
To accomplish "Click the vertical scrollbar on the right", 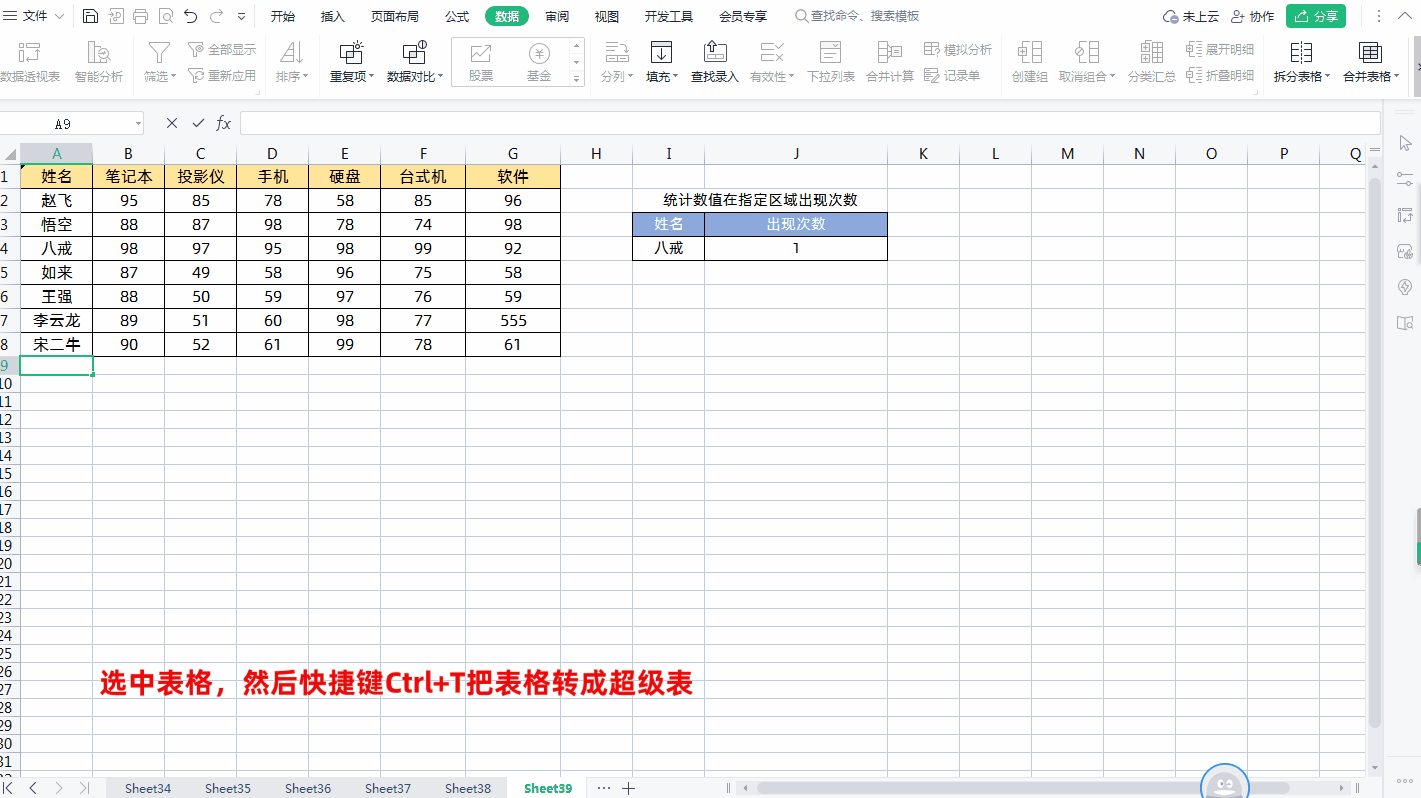I will pyautogui.click(x=1375, y=450).
